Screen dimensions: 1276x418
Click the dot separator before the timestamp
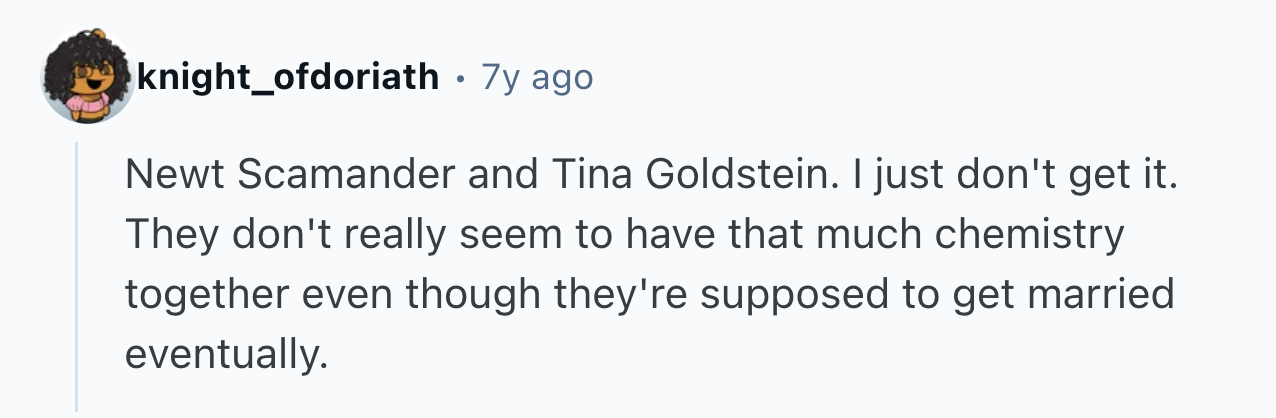click(458, 77)
